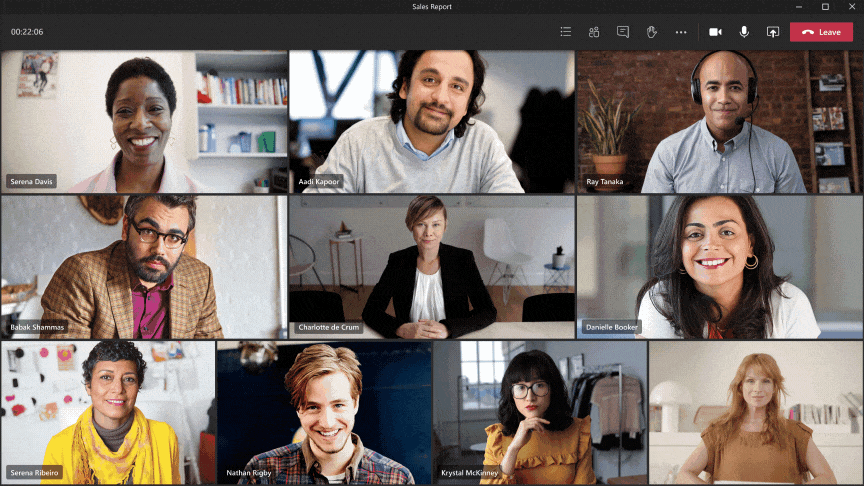Screen dimensions: 864x486
Task: Open the meeting chat
Action: click(623, 32)
